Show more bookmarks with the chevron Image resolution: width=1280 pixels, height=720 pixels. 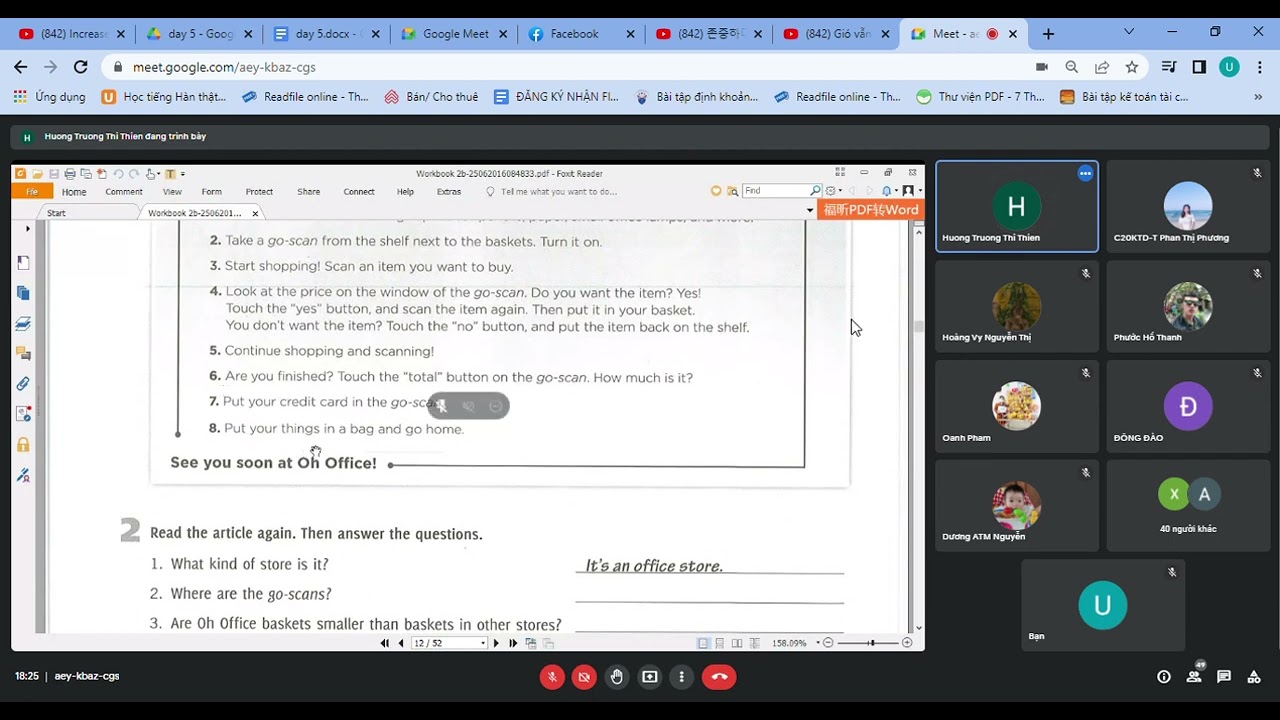(1258, 97)
